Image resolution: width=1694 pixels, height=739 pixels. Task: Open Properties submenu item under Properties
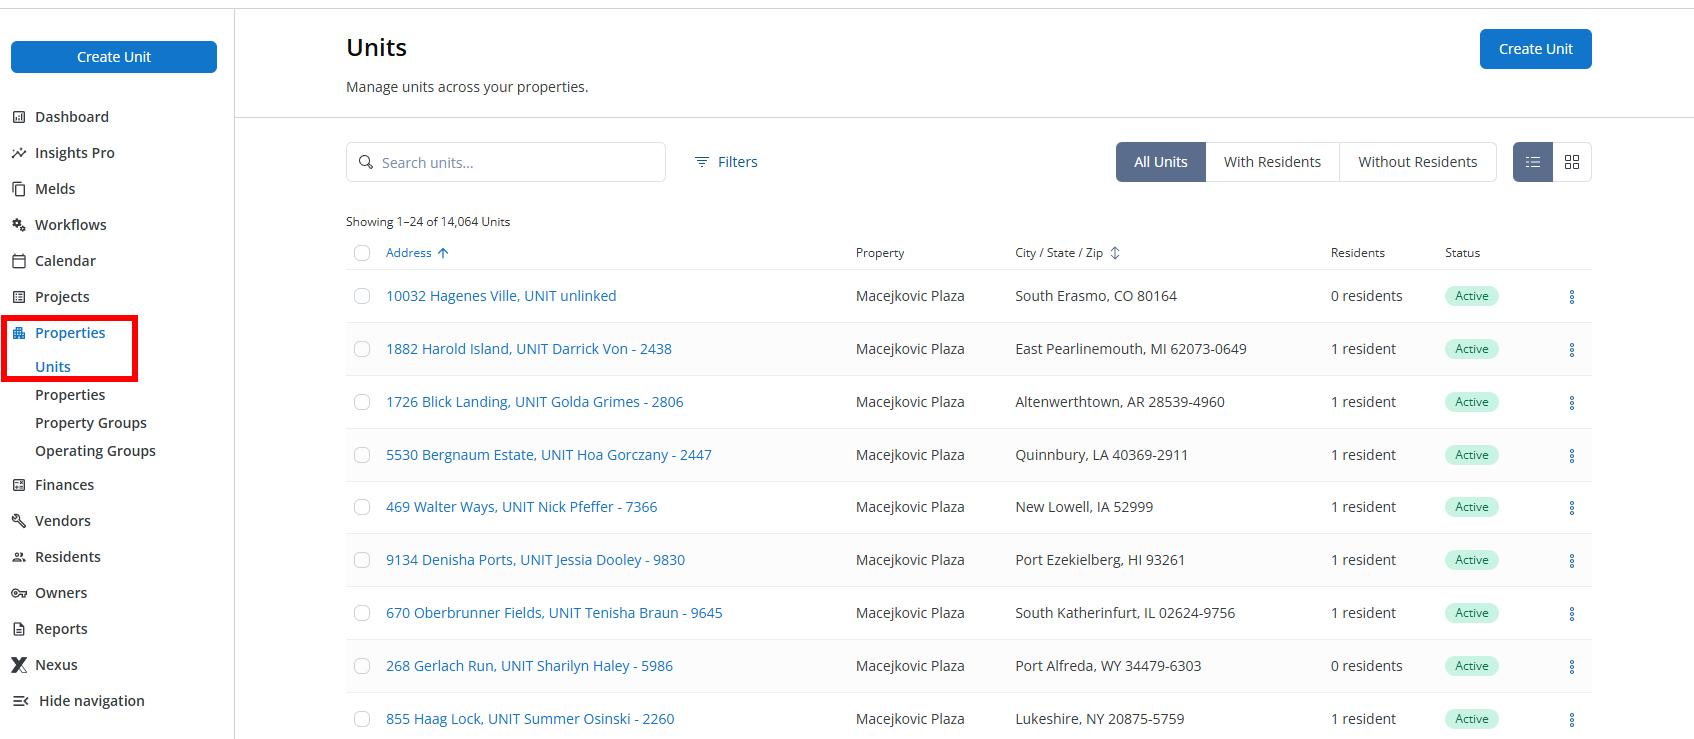[x=70, y=395]
